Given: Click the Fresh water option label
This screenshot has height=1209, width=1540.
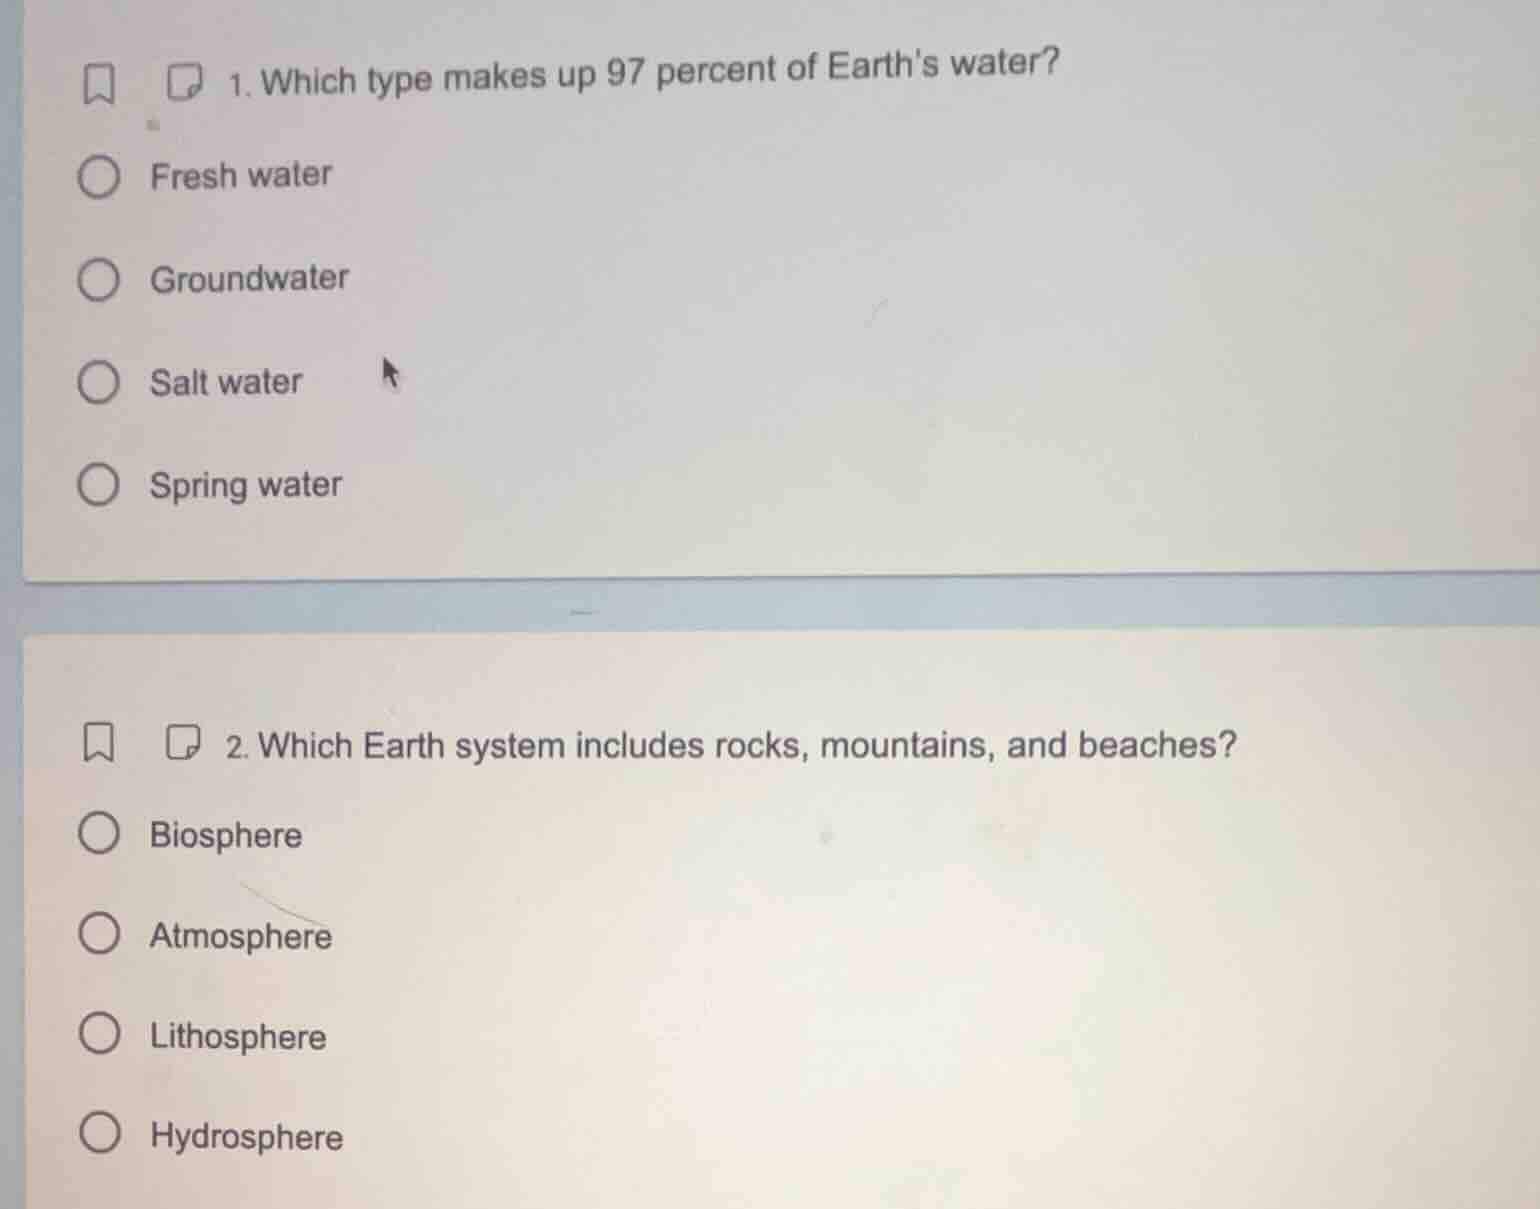Looking at the screenshot, I should tap(240, 176).
